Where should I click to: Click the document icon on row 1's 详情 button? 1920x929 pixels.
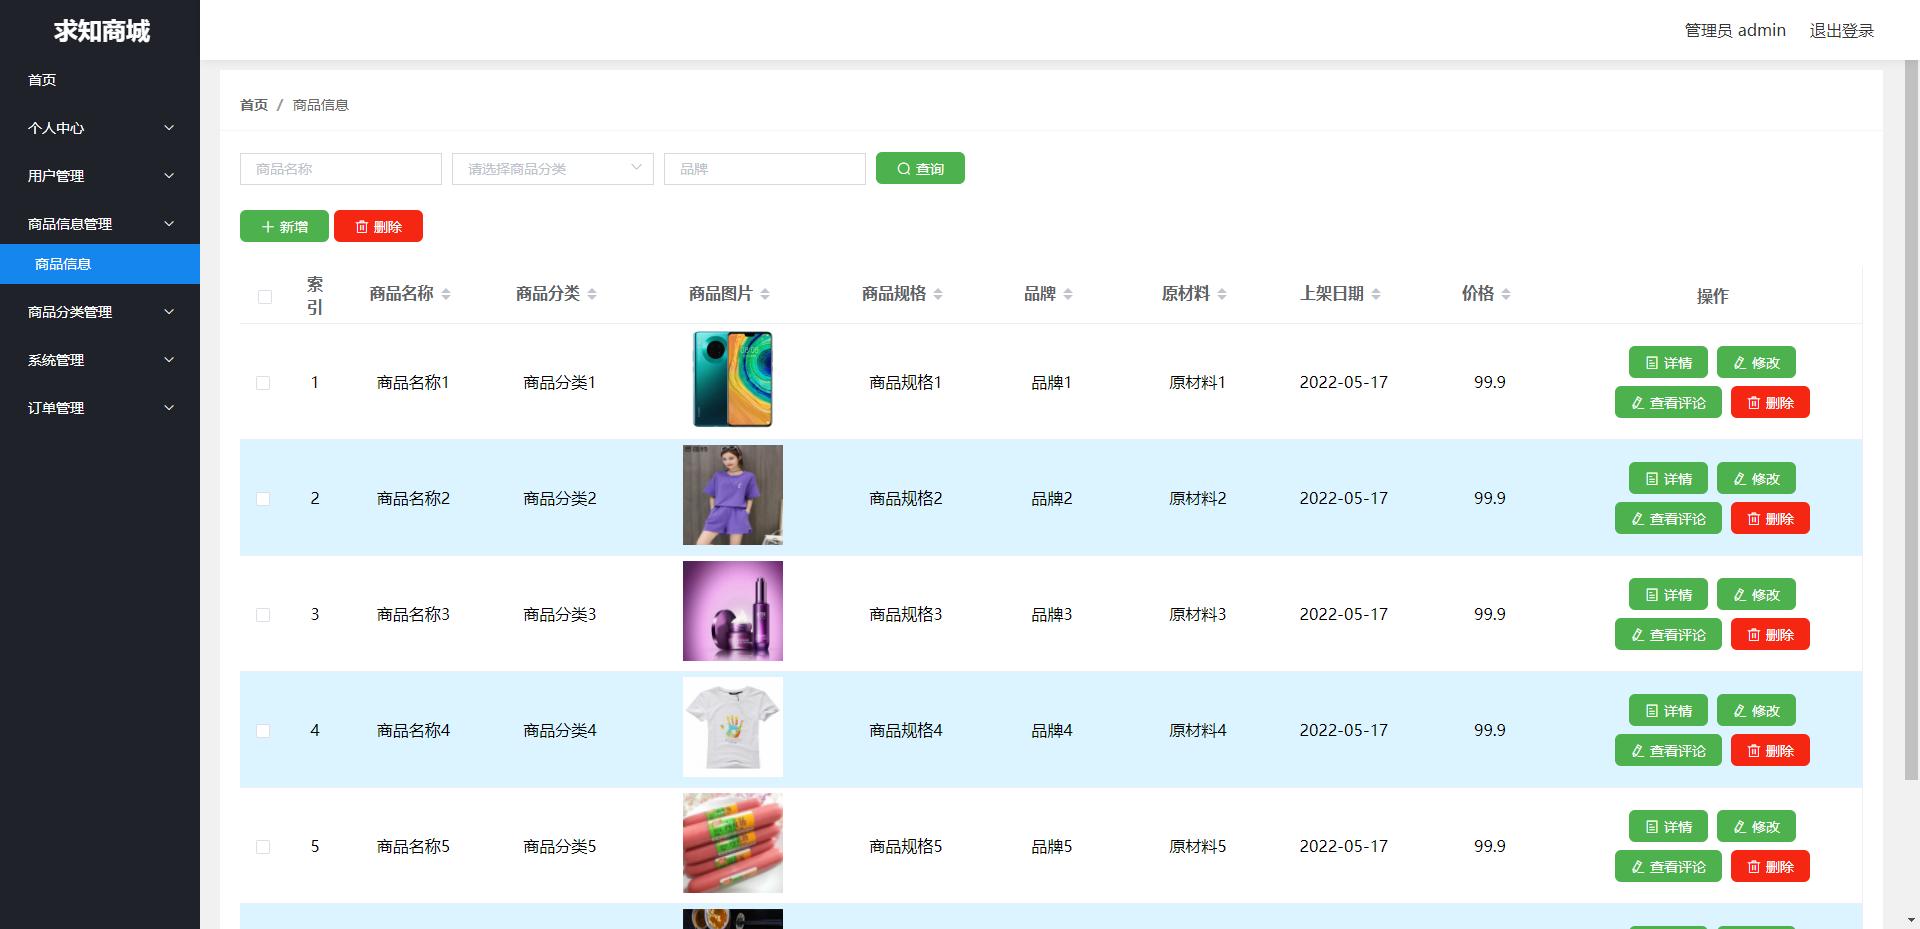tap(1651, 362)
